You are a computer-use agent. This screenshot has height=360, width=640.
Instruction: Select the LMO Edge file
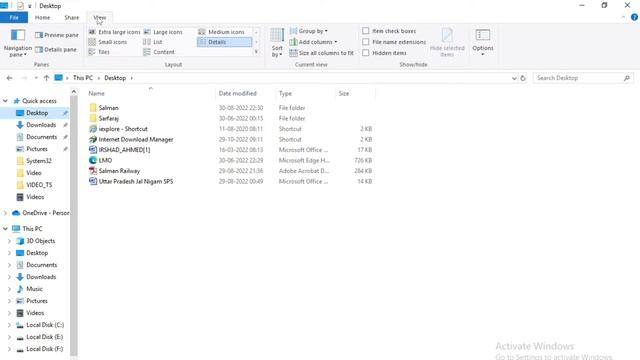[x=105, y=160]
